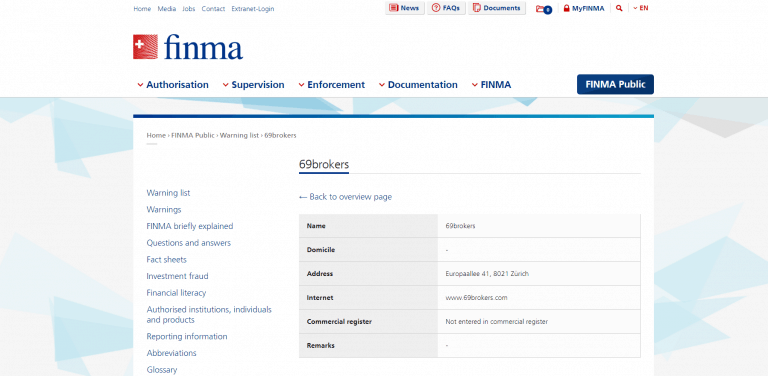Viewport: 768px width, 376px height.
Task: Open the watchlist folder icon
Action: (544, 9)
